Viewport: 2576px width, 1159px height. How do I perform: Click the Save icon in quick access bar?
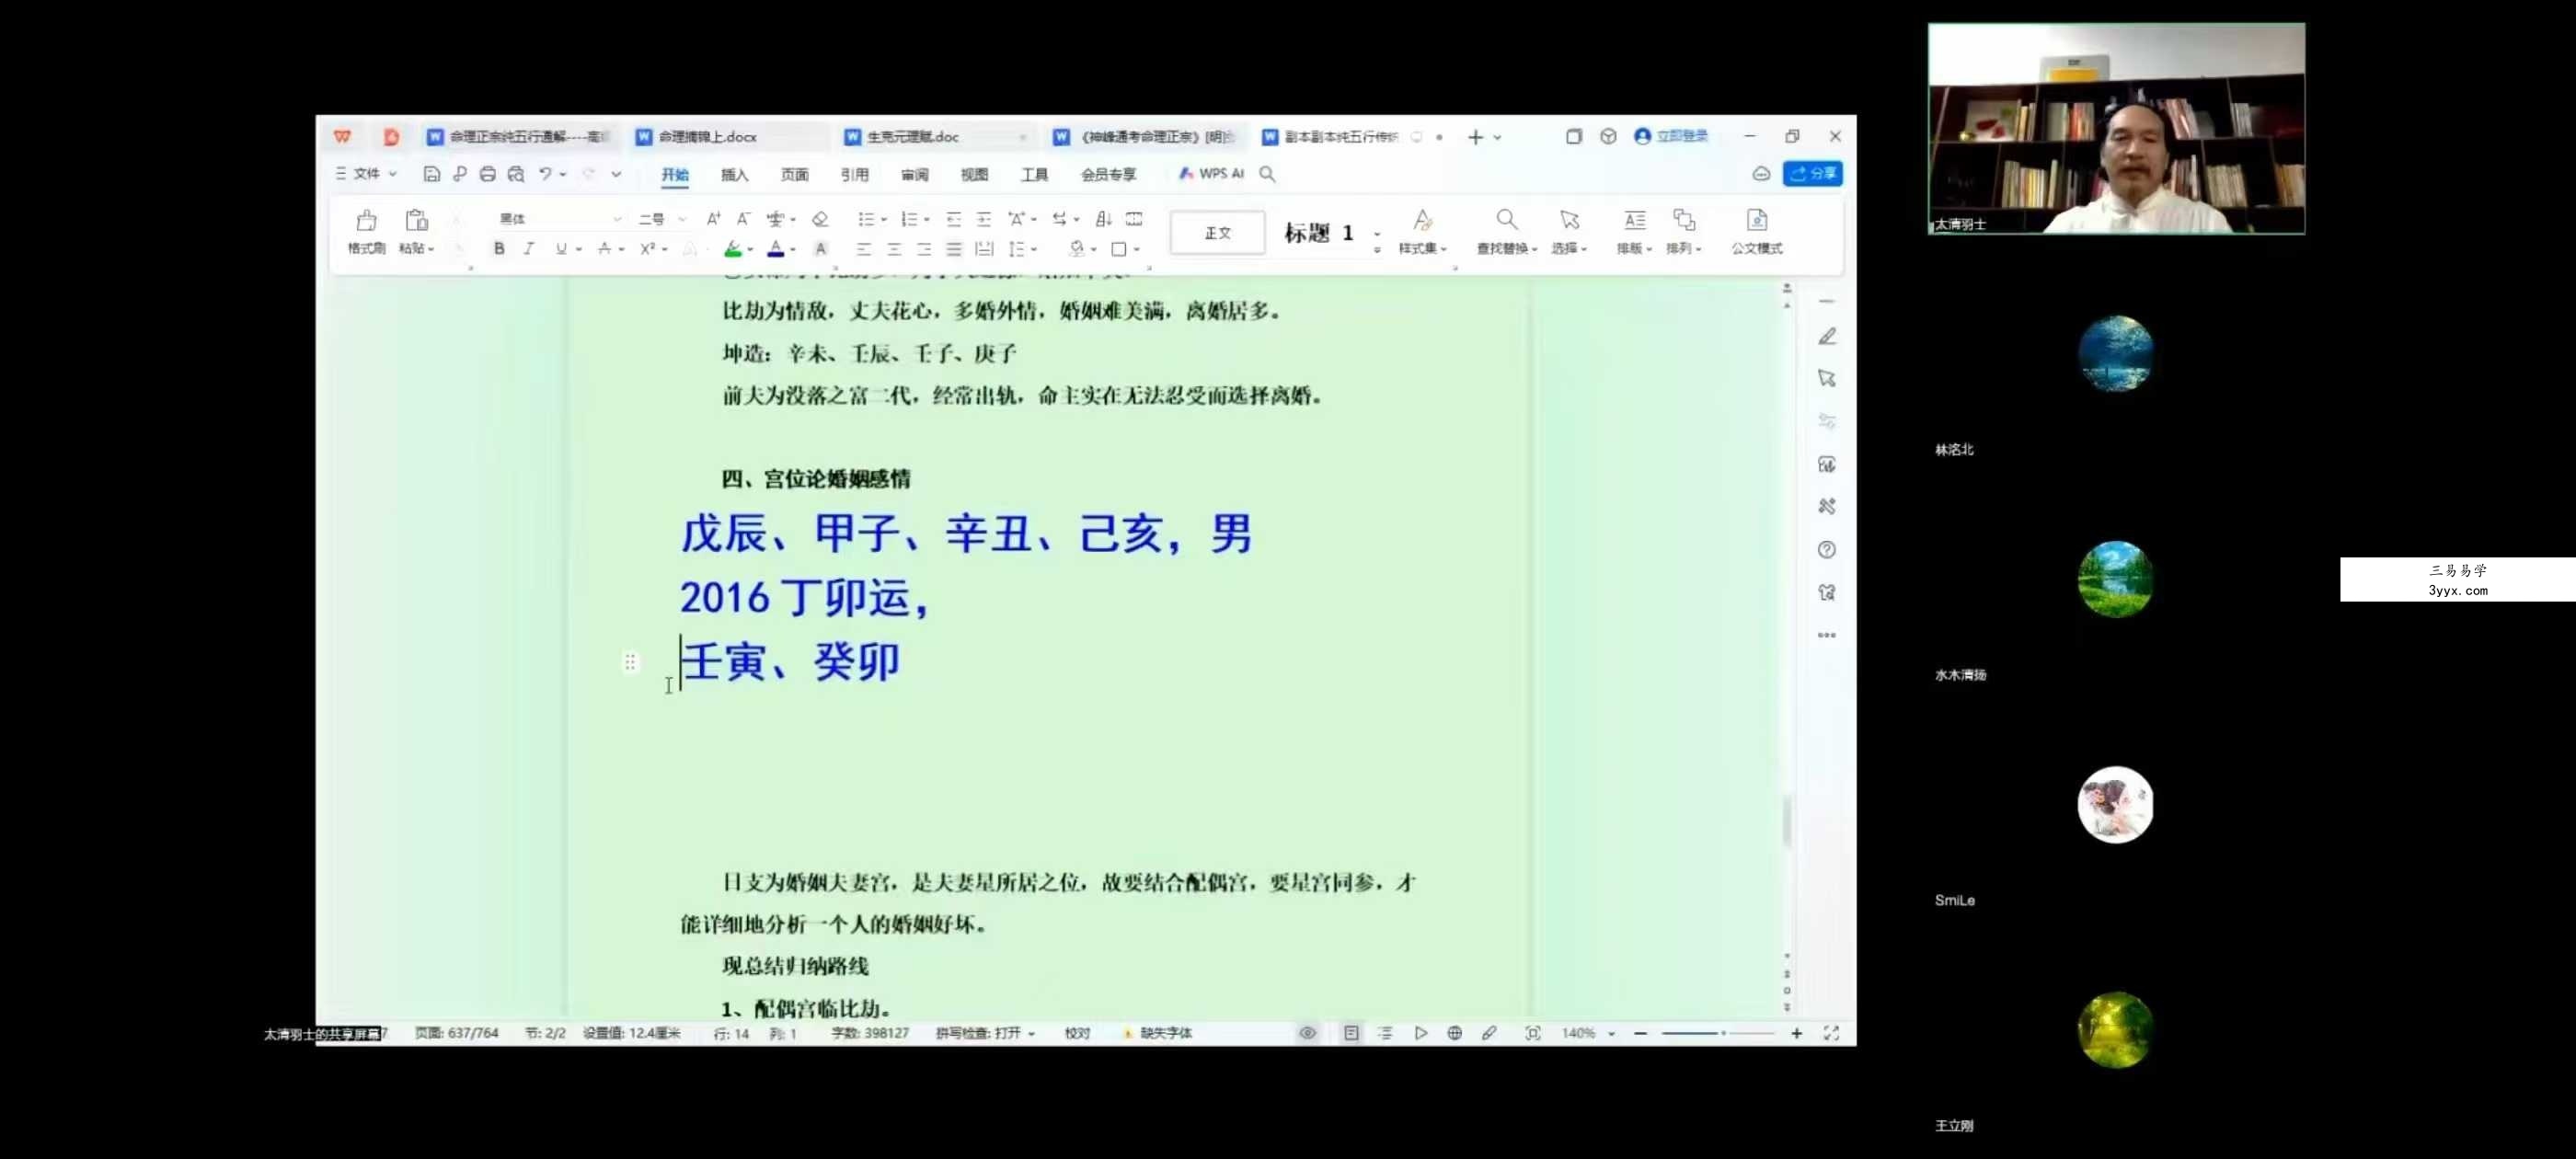tap(431, 174)
